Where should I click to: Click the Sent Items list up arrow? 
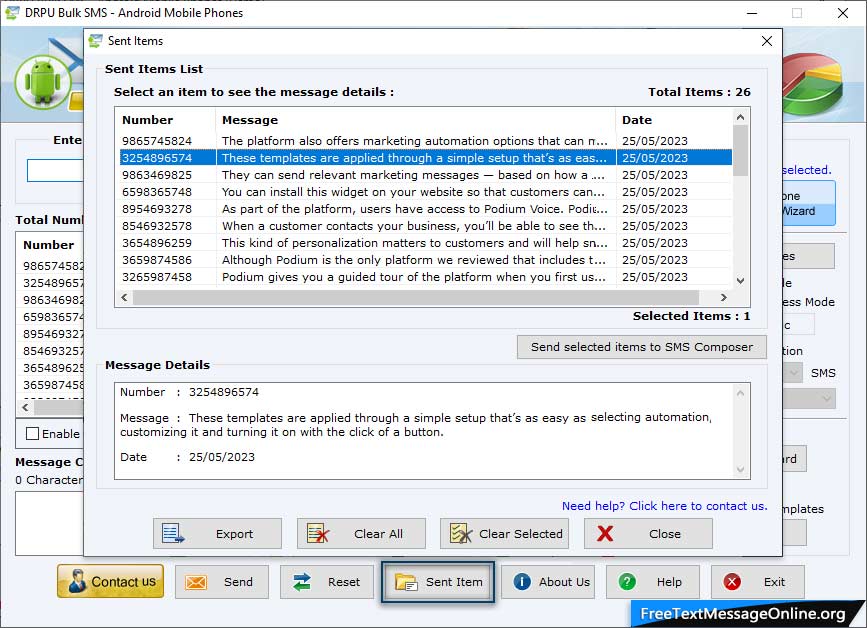coord(740,117)
